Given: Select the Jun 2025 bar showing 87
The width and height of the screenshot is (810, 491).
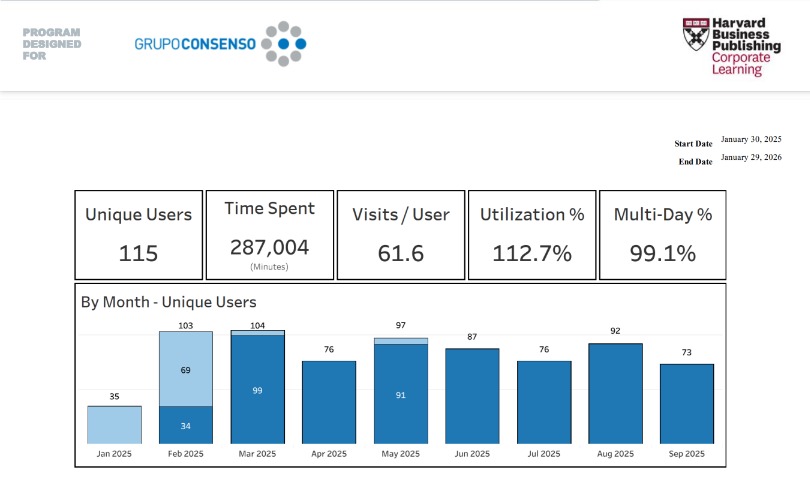Looking at the screenshot, I should pyautogui.click(x=472, y=396).
